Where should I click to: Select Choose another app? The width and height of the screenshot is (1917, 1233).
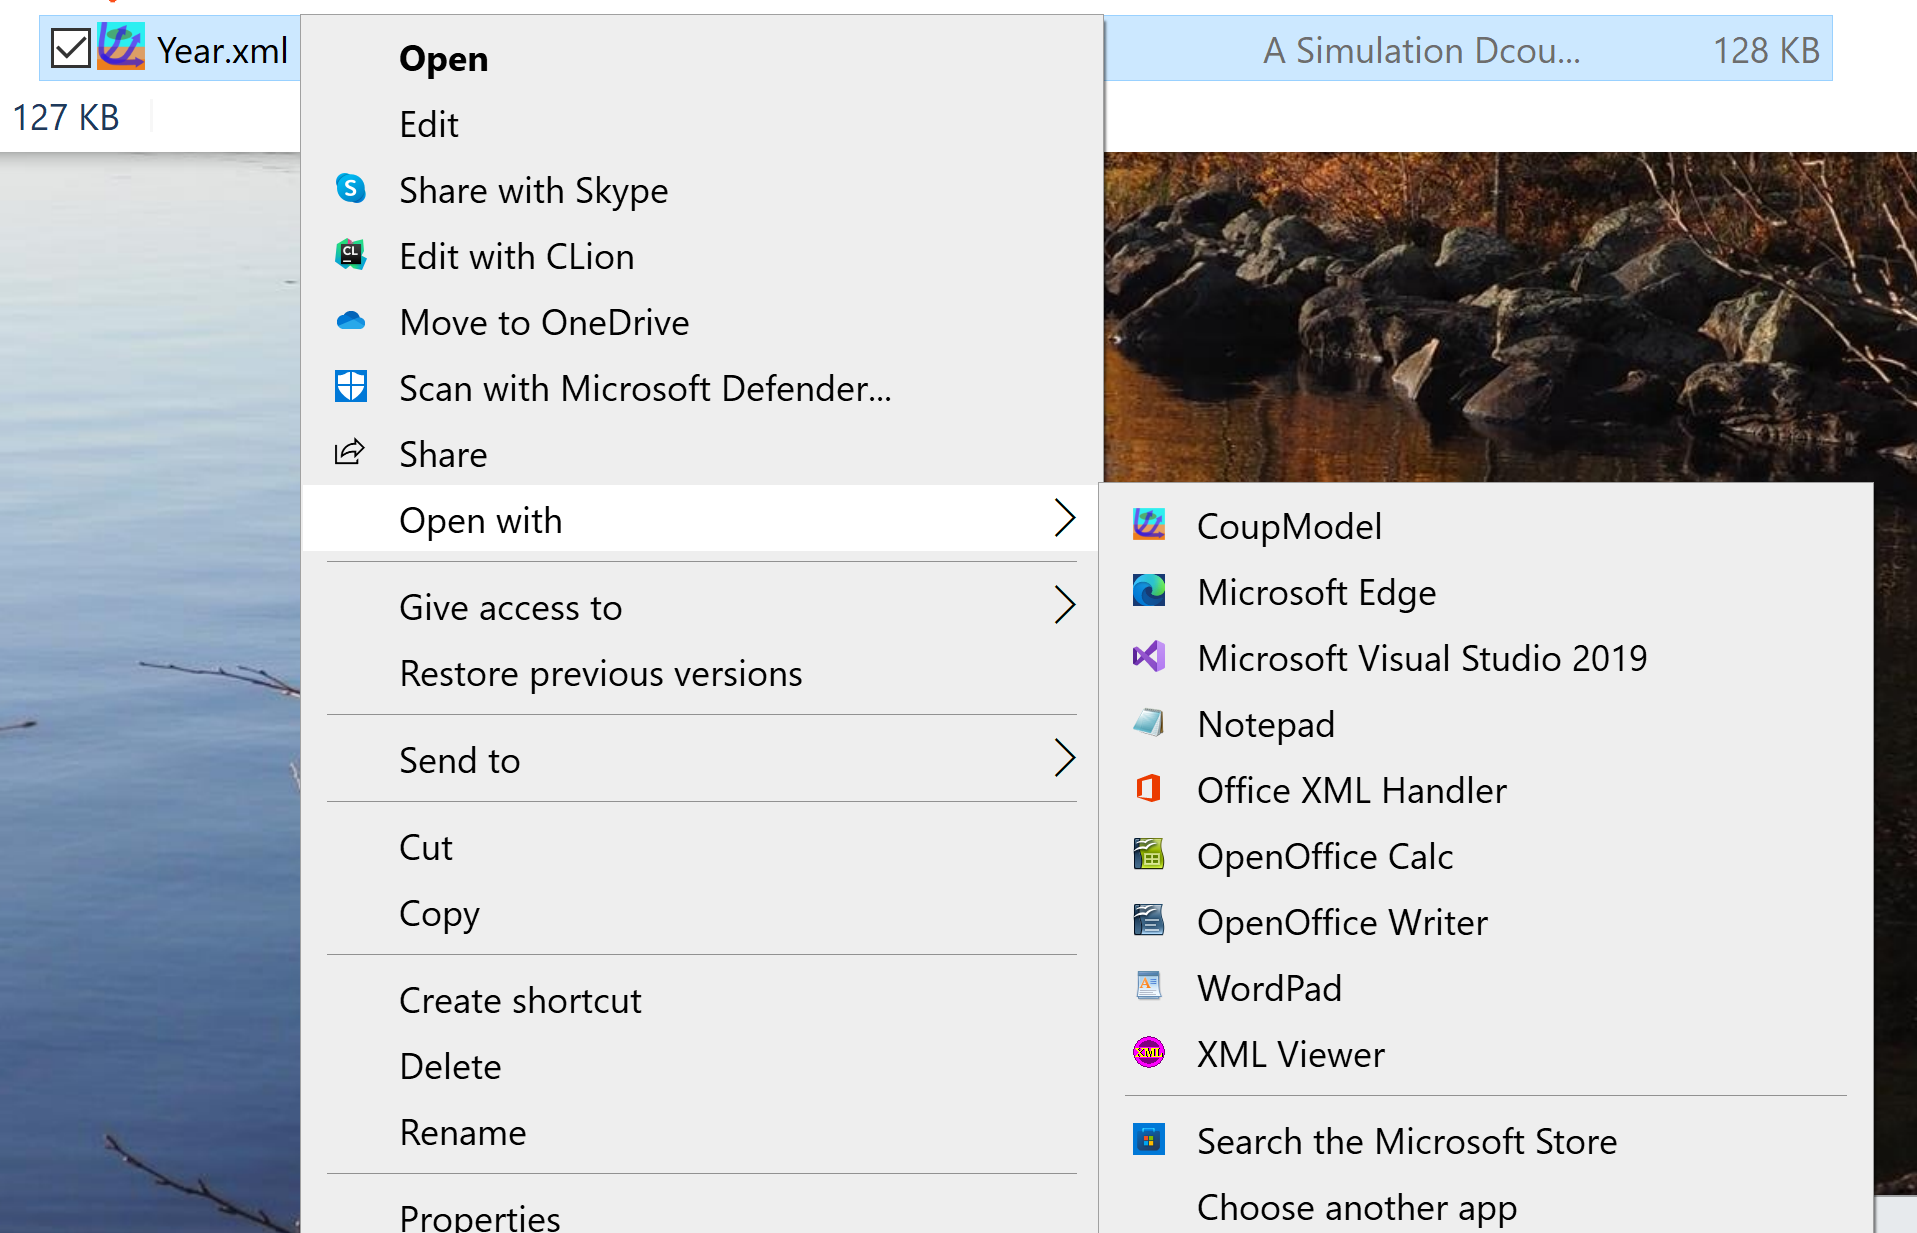pyautogui.click(x=1486, y=1207)
